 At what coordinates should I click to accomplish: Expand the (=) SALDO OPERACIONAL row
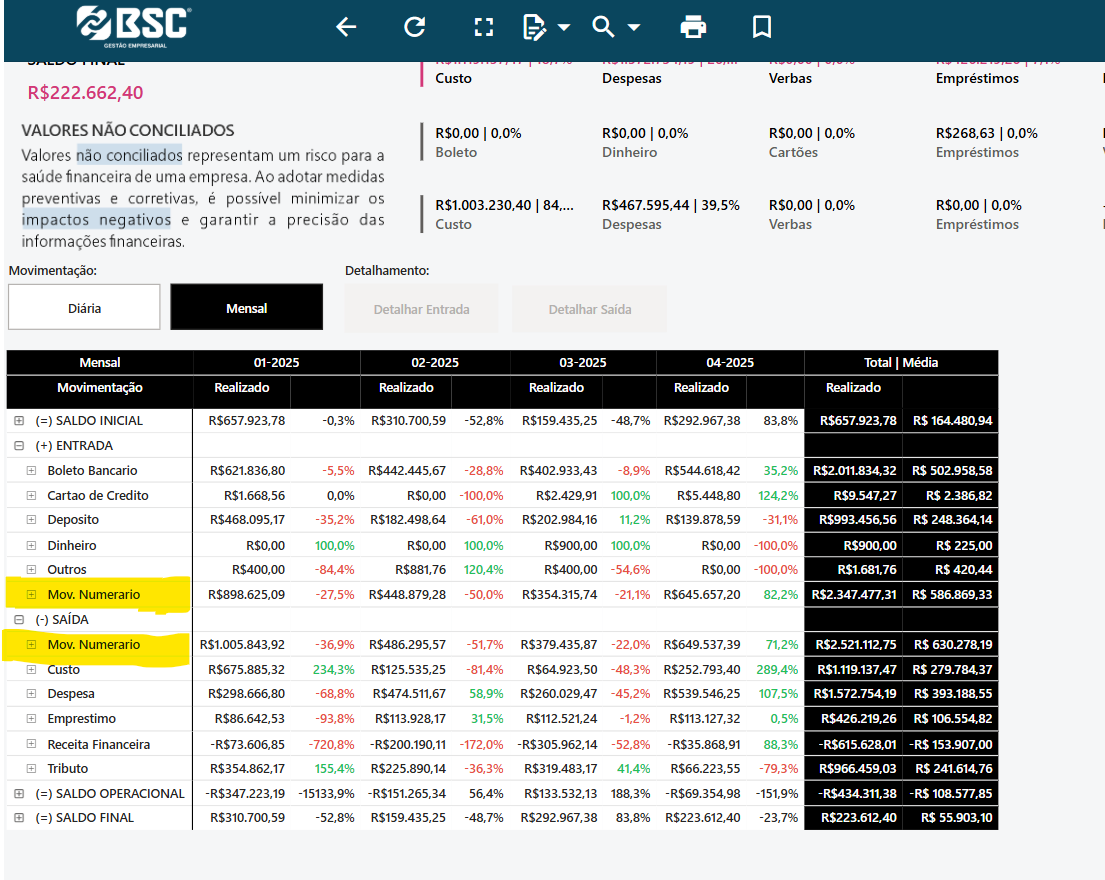pos(19,794)
